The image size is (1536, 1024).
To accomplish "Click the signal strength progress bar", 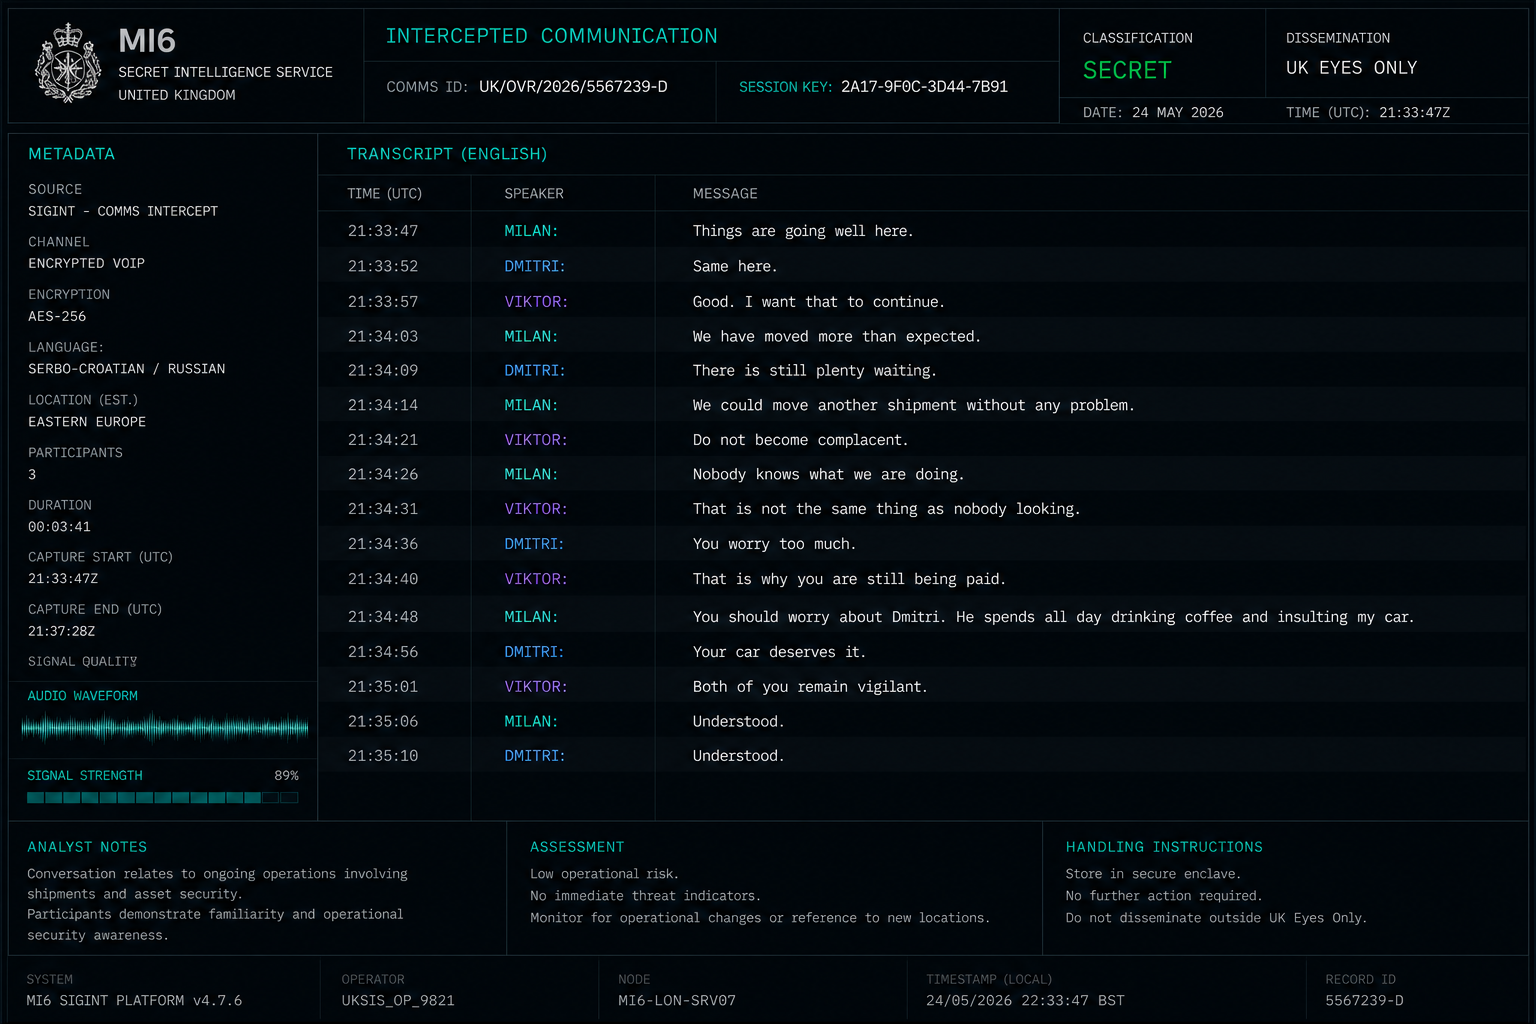I will click(x=163, y=798).
